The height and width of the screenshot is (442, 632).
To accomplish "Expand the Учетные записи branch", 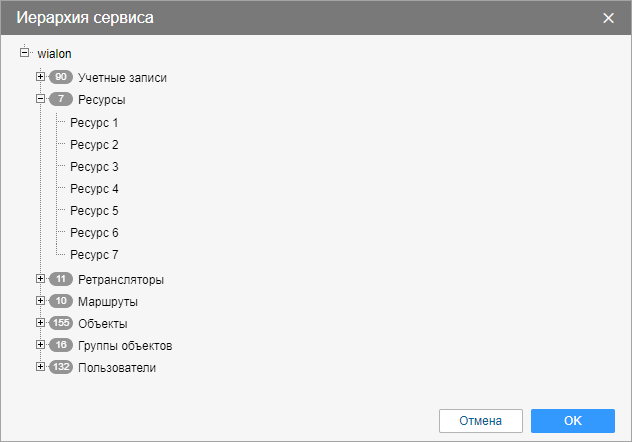I will pyautogui.click(x=40, y=77).
